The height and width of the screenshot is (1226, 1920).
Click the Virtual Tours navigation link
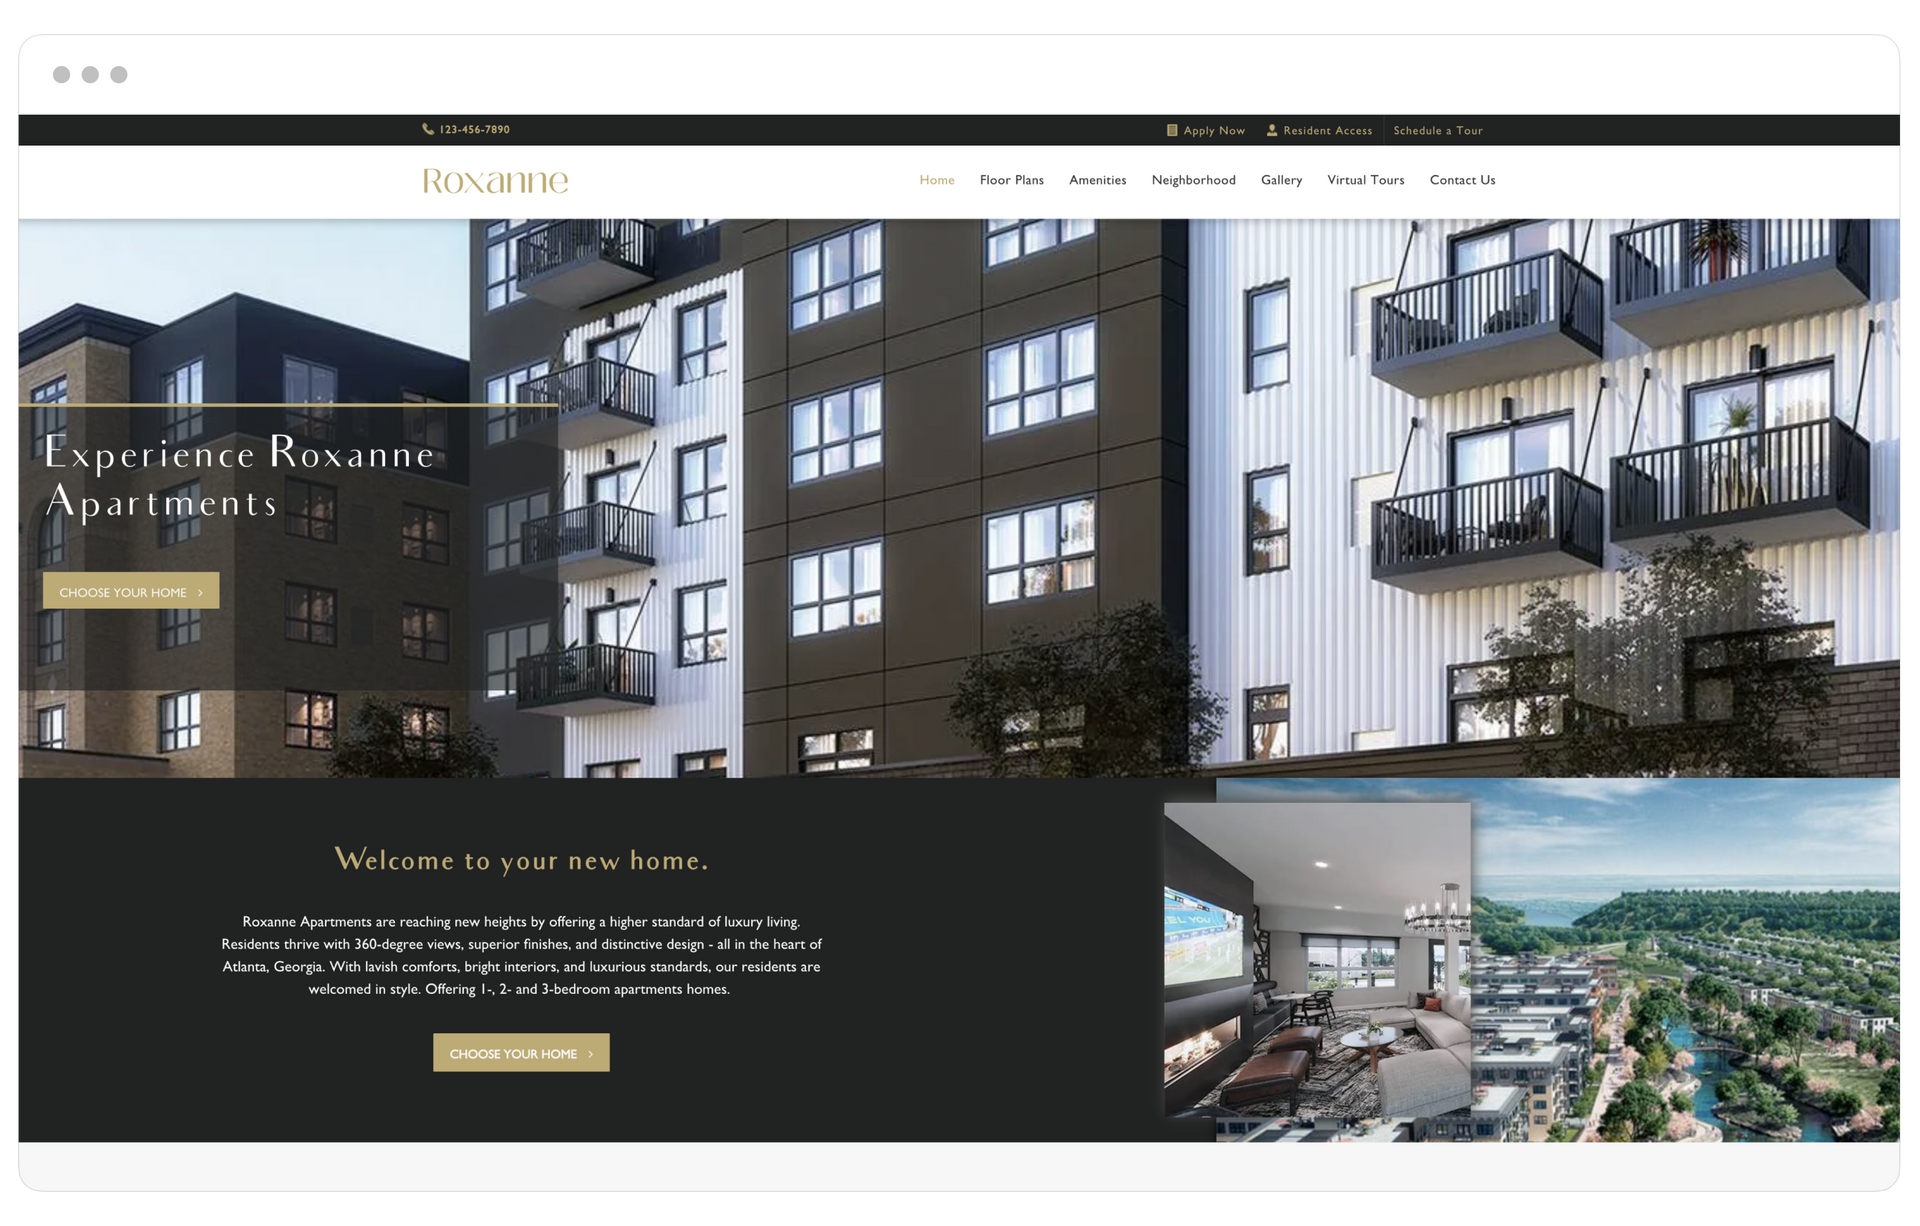pyautogui.click(x=1364, y=179)
